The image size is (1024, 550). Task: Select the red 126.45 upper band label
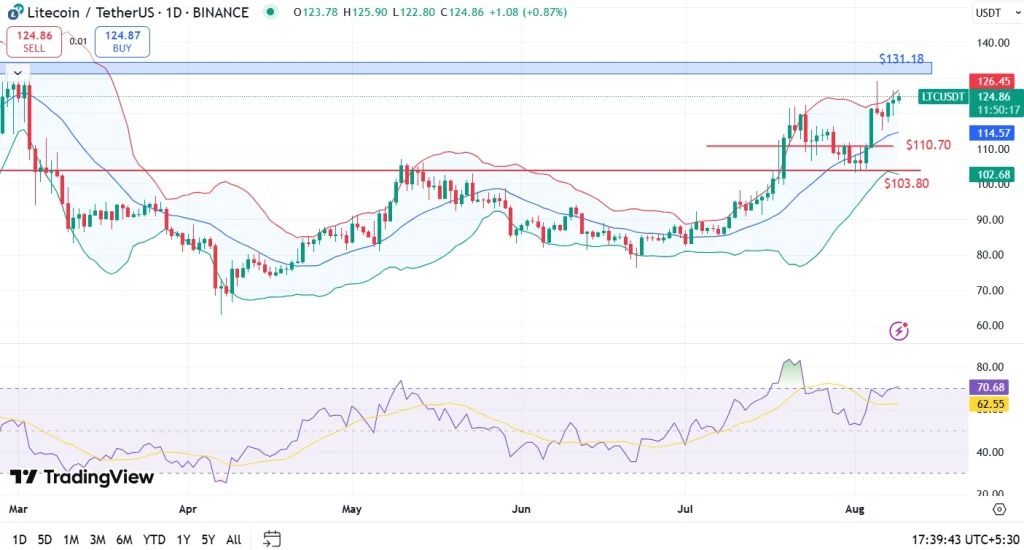993,81
